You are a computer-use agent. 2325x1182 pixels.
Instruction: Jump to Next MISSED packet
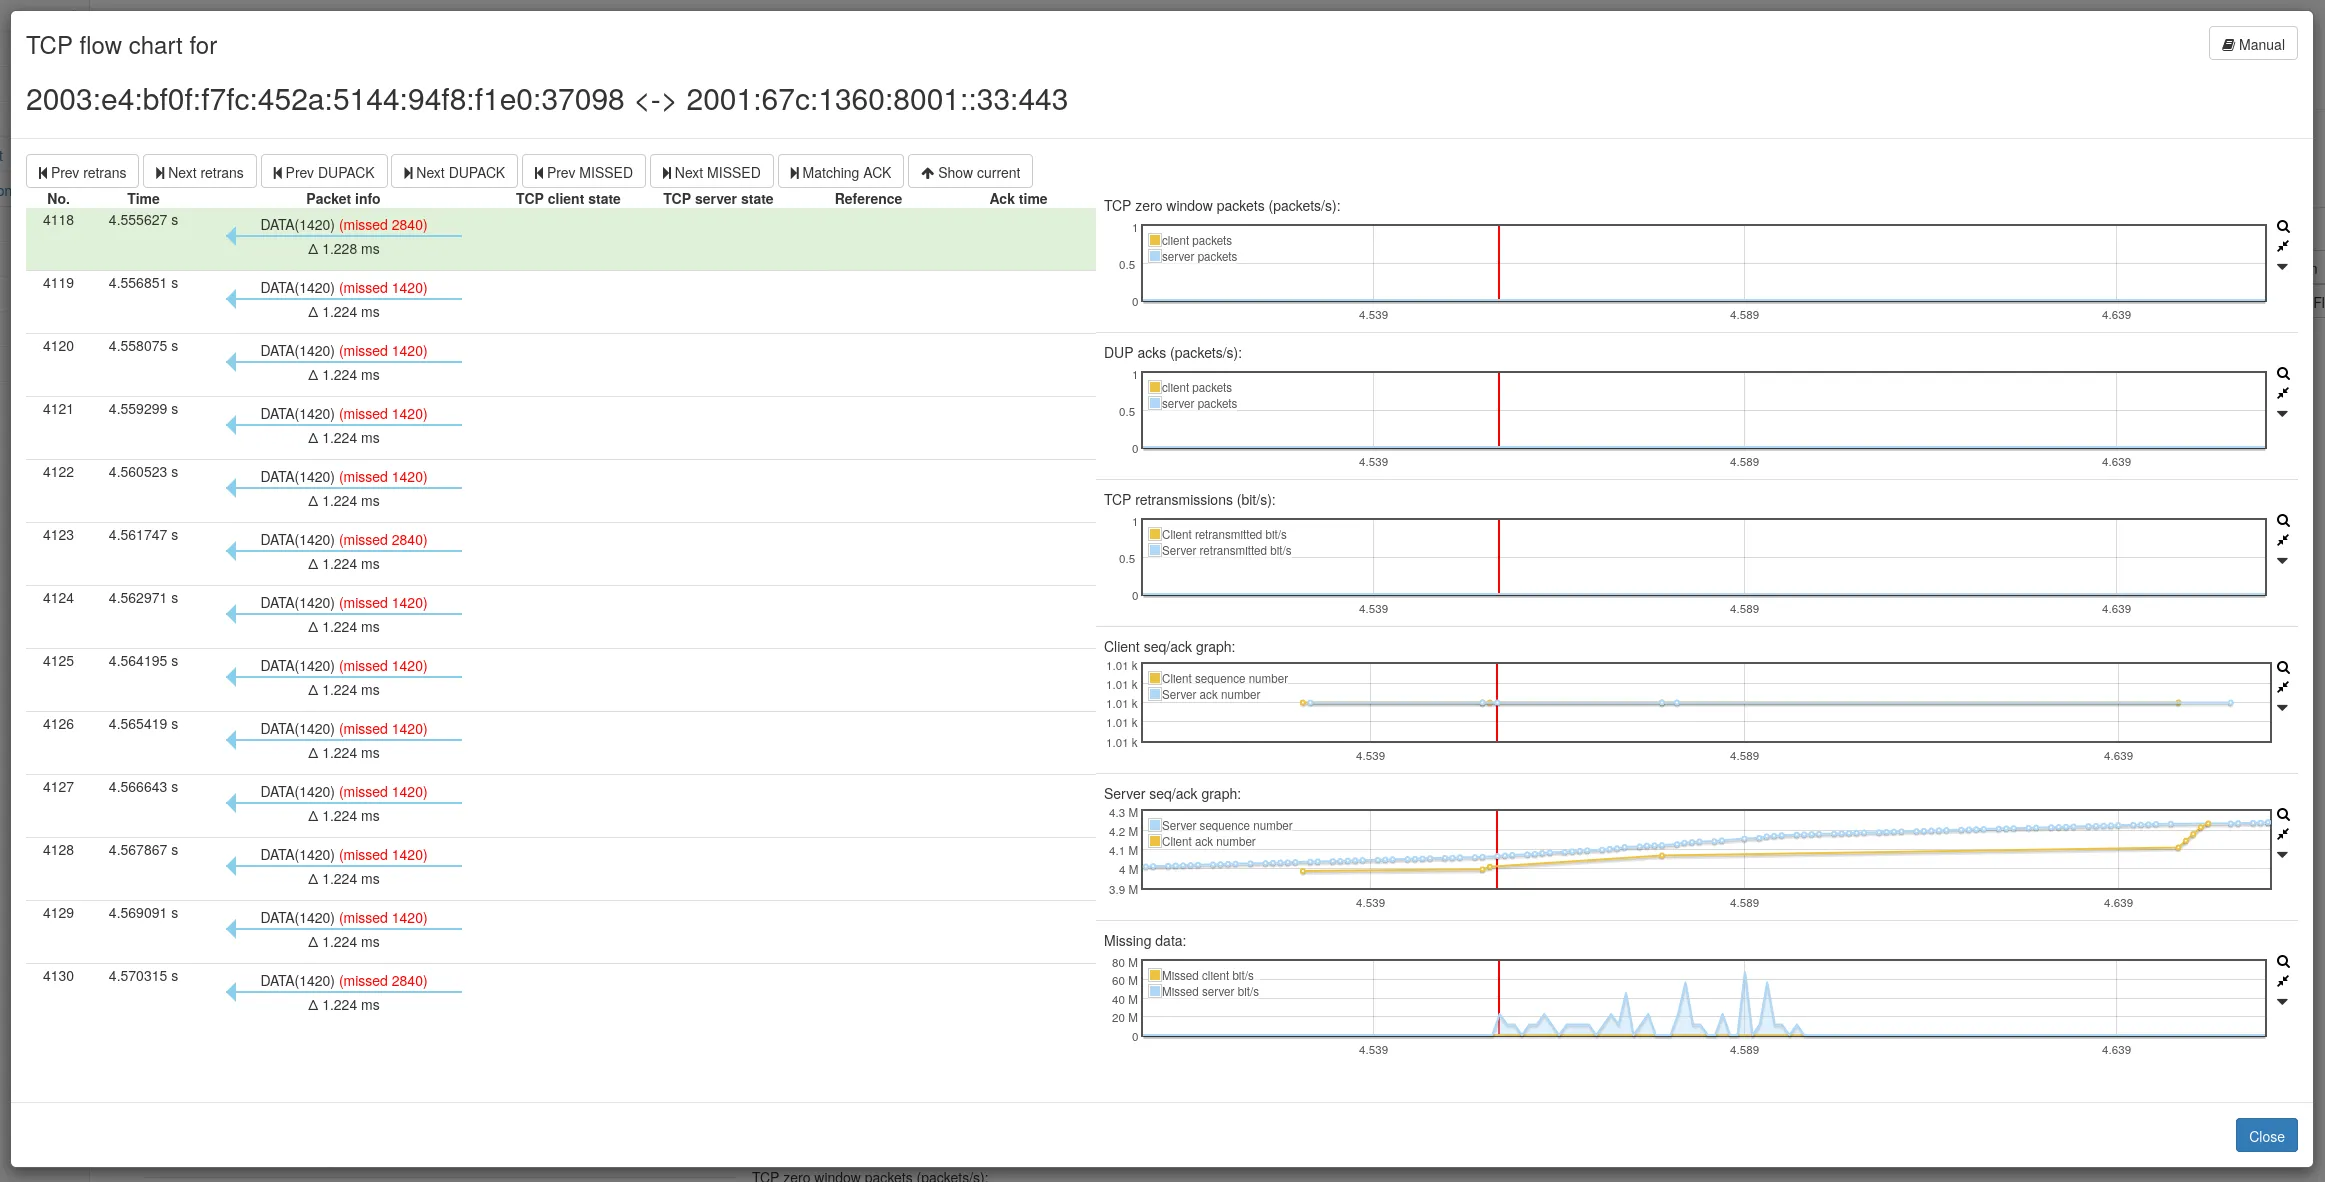[711, 172]
